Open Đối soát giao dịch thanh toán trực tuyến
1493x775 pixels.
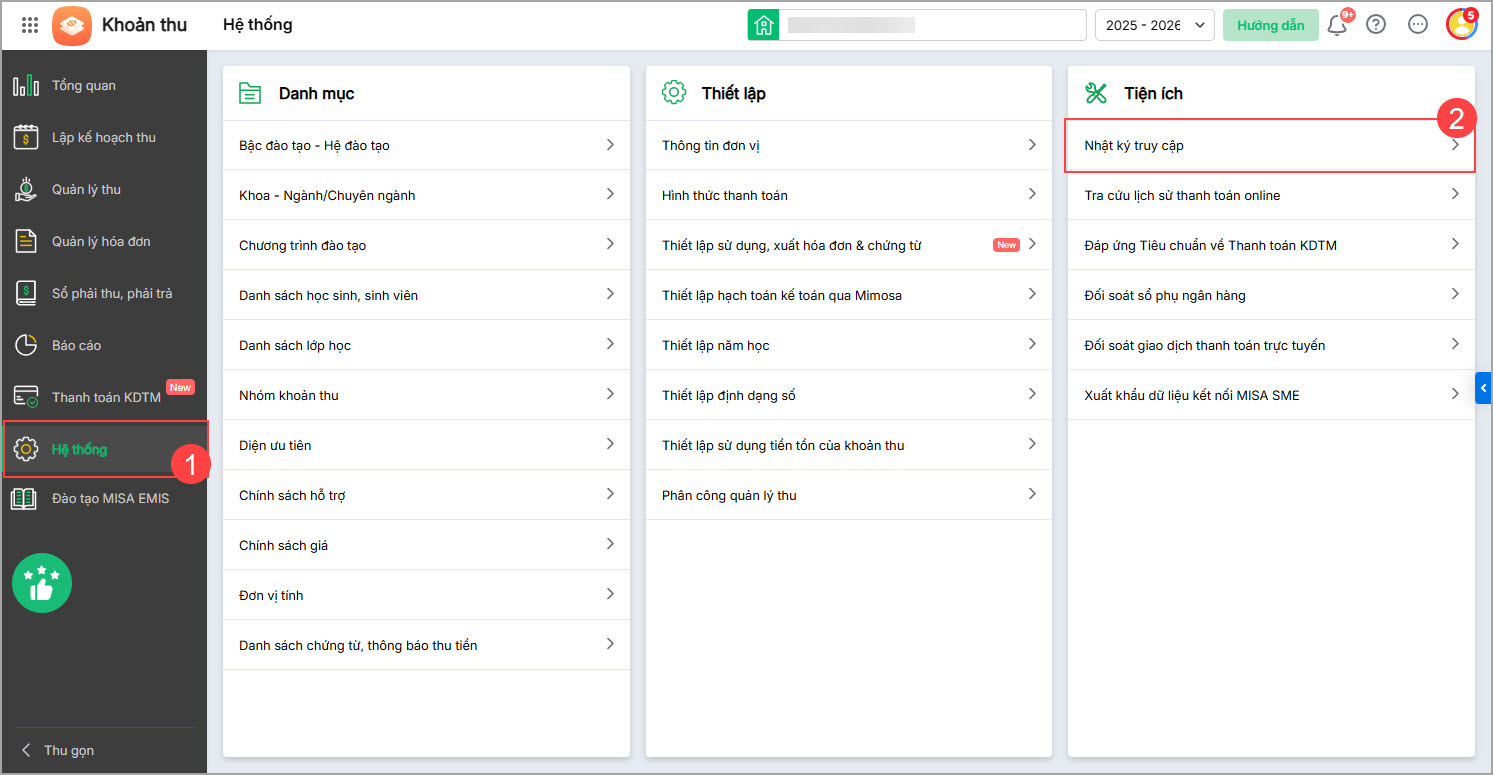click(1271, 345)
